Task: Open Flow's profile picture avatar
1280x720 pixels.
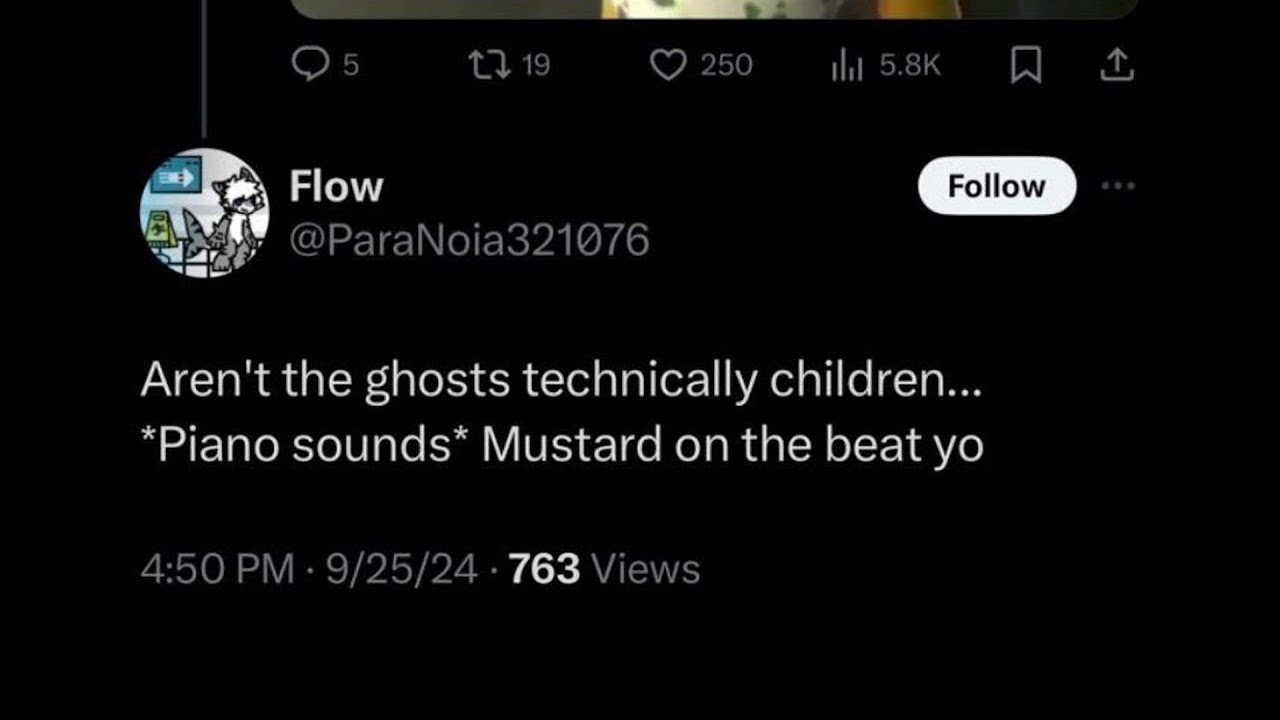Action: pyautogui.click(x=204, y=213)
